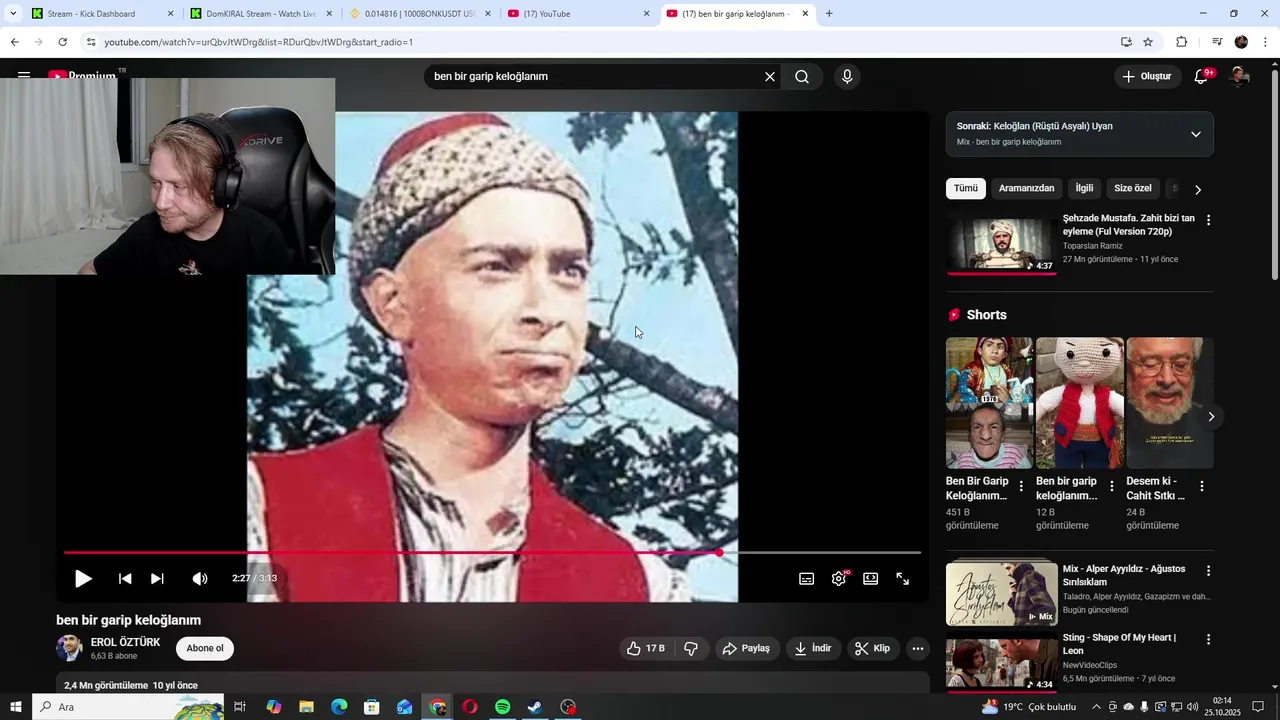Select the Size özel filter chip
The height and width of the screenshot is (720, 1280).
(1133, 188)
